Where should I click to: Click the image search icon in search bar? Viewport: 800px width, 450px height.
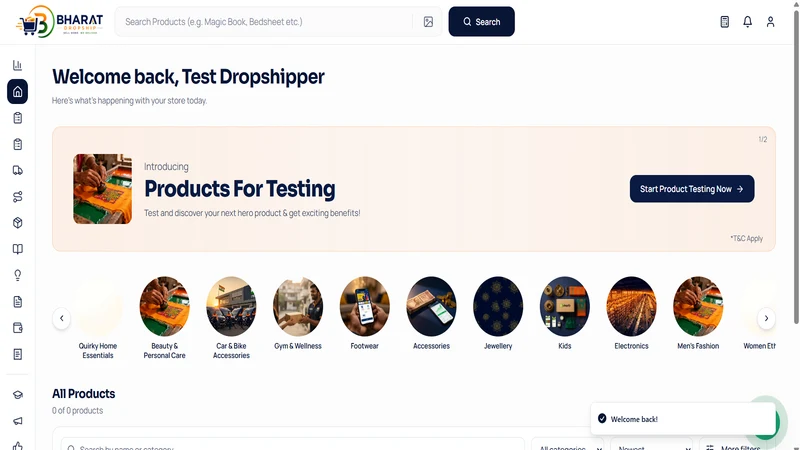(428, 22)
